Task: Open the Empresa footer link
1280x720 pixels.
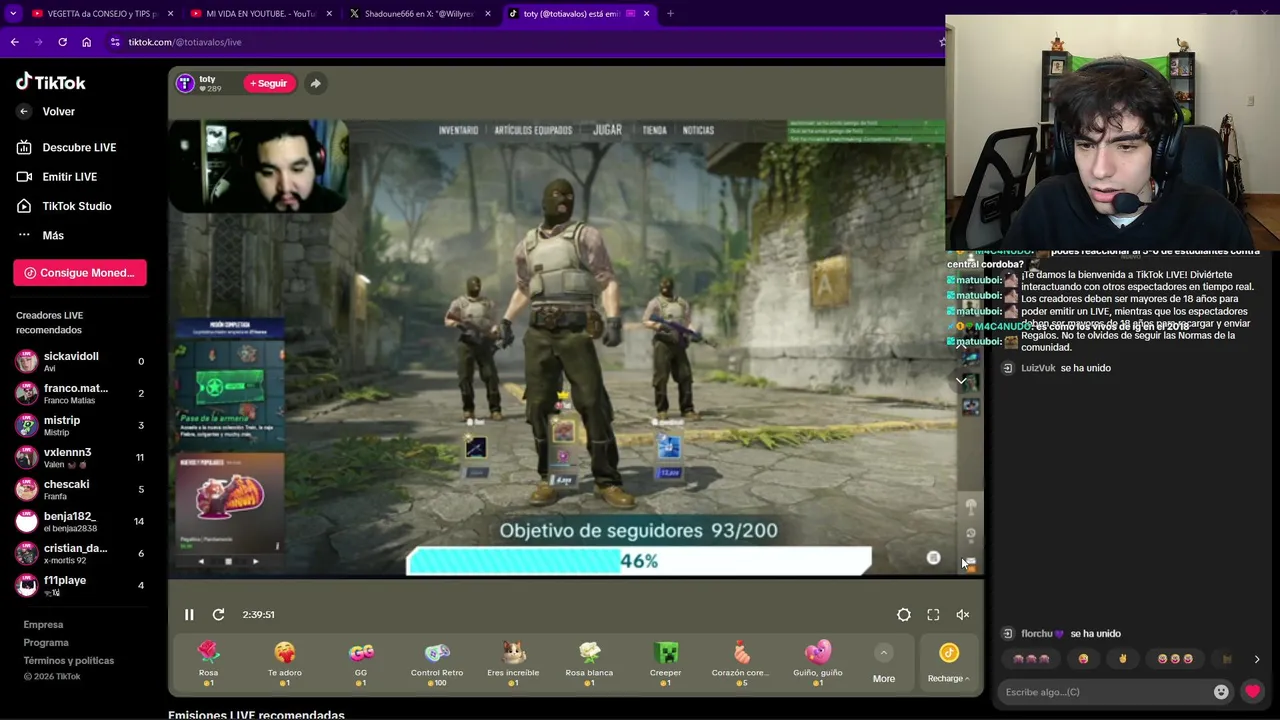Action: (x=43, y=625)
